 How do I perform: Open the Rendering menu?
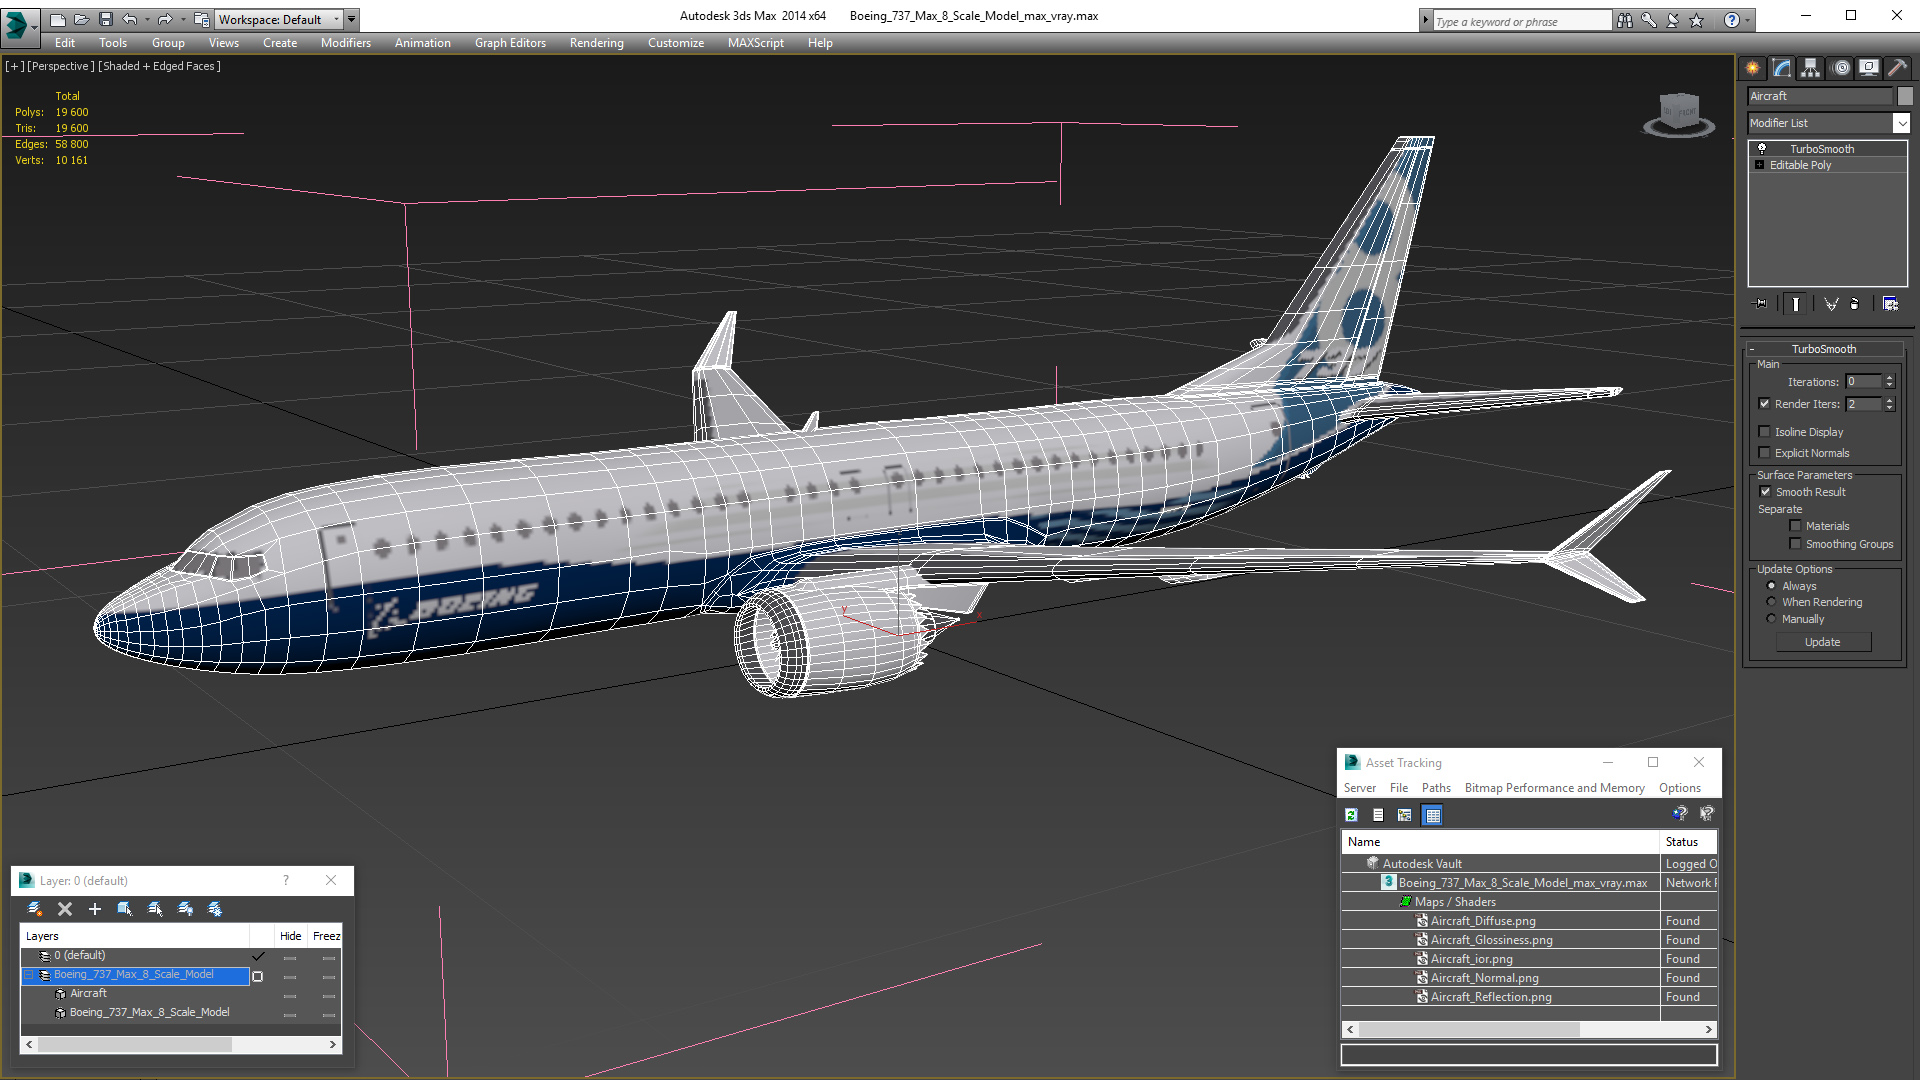[x=597, y=43]
